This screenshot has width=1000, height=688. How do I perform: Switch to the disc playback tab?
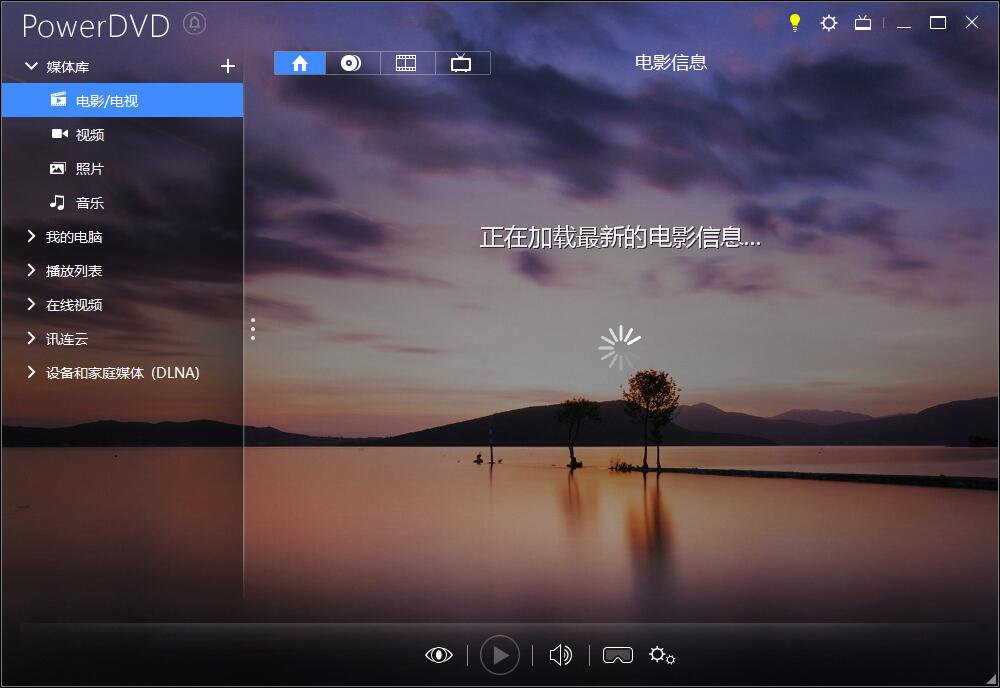coord(352,62)
